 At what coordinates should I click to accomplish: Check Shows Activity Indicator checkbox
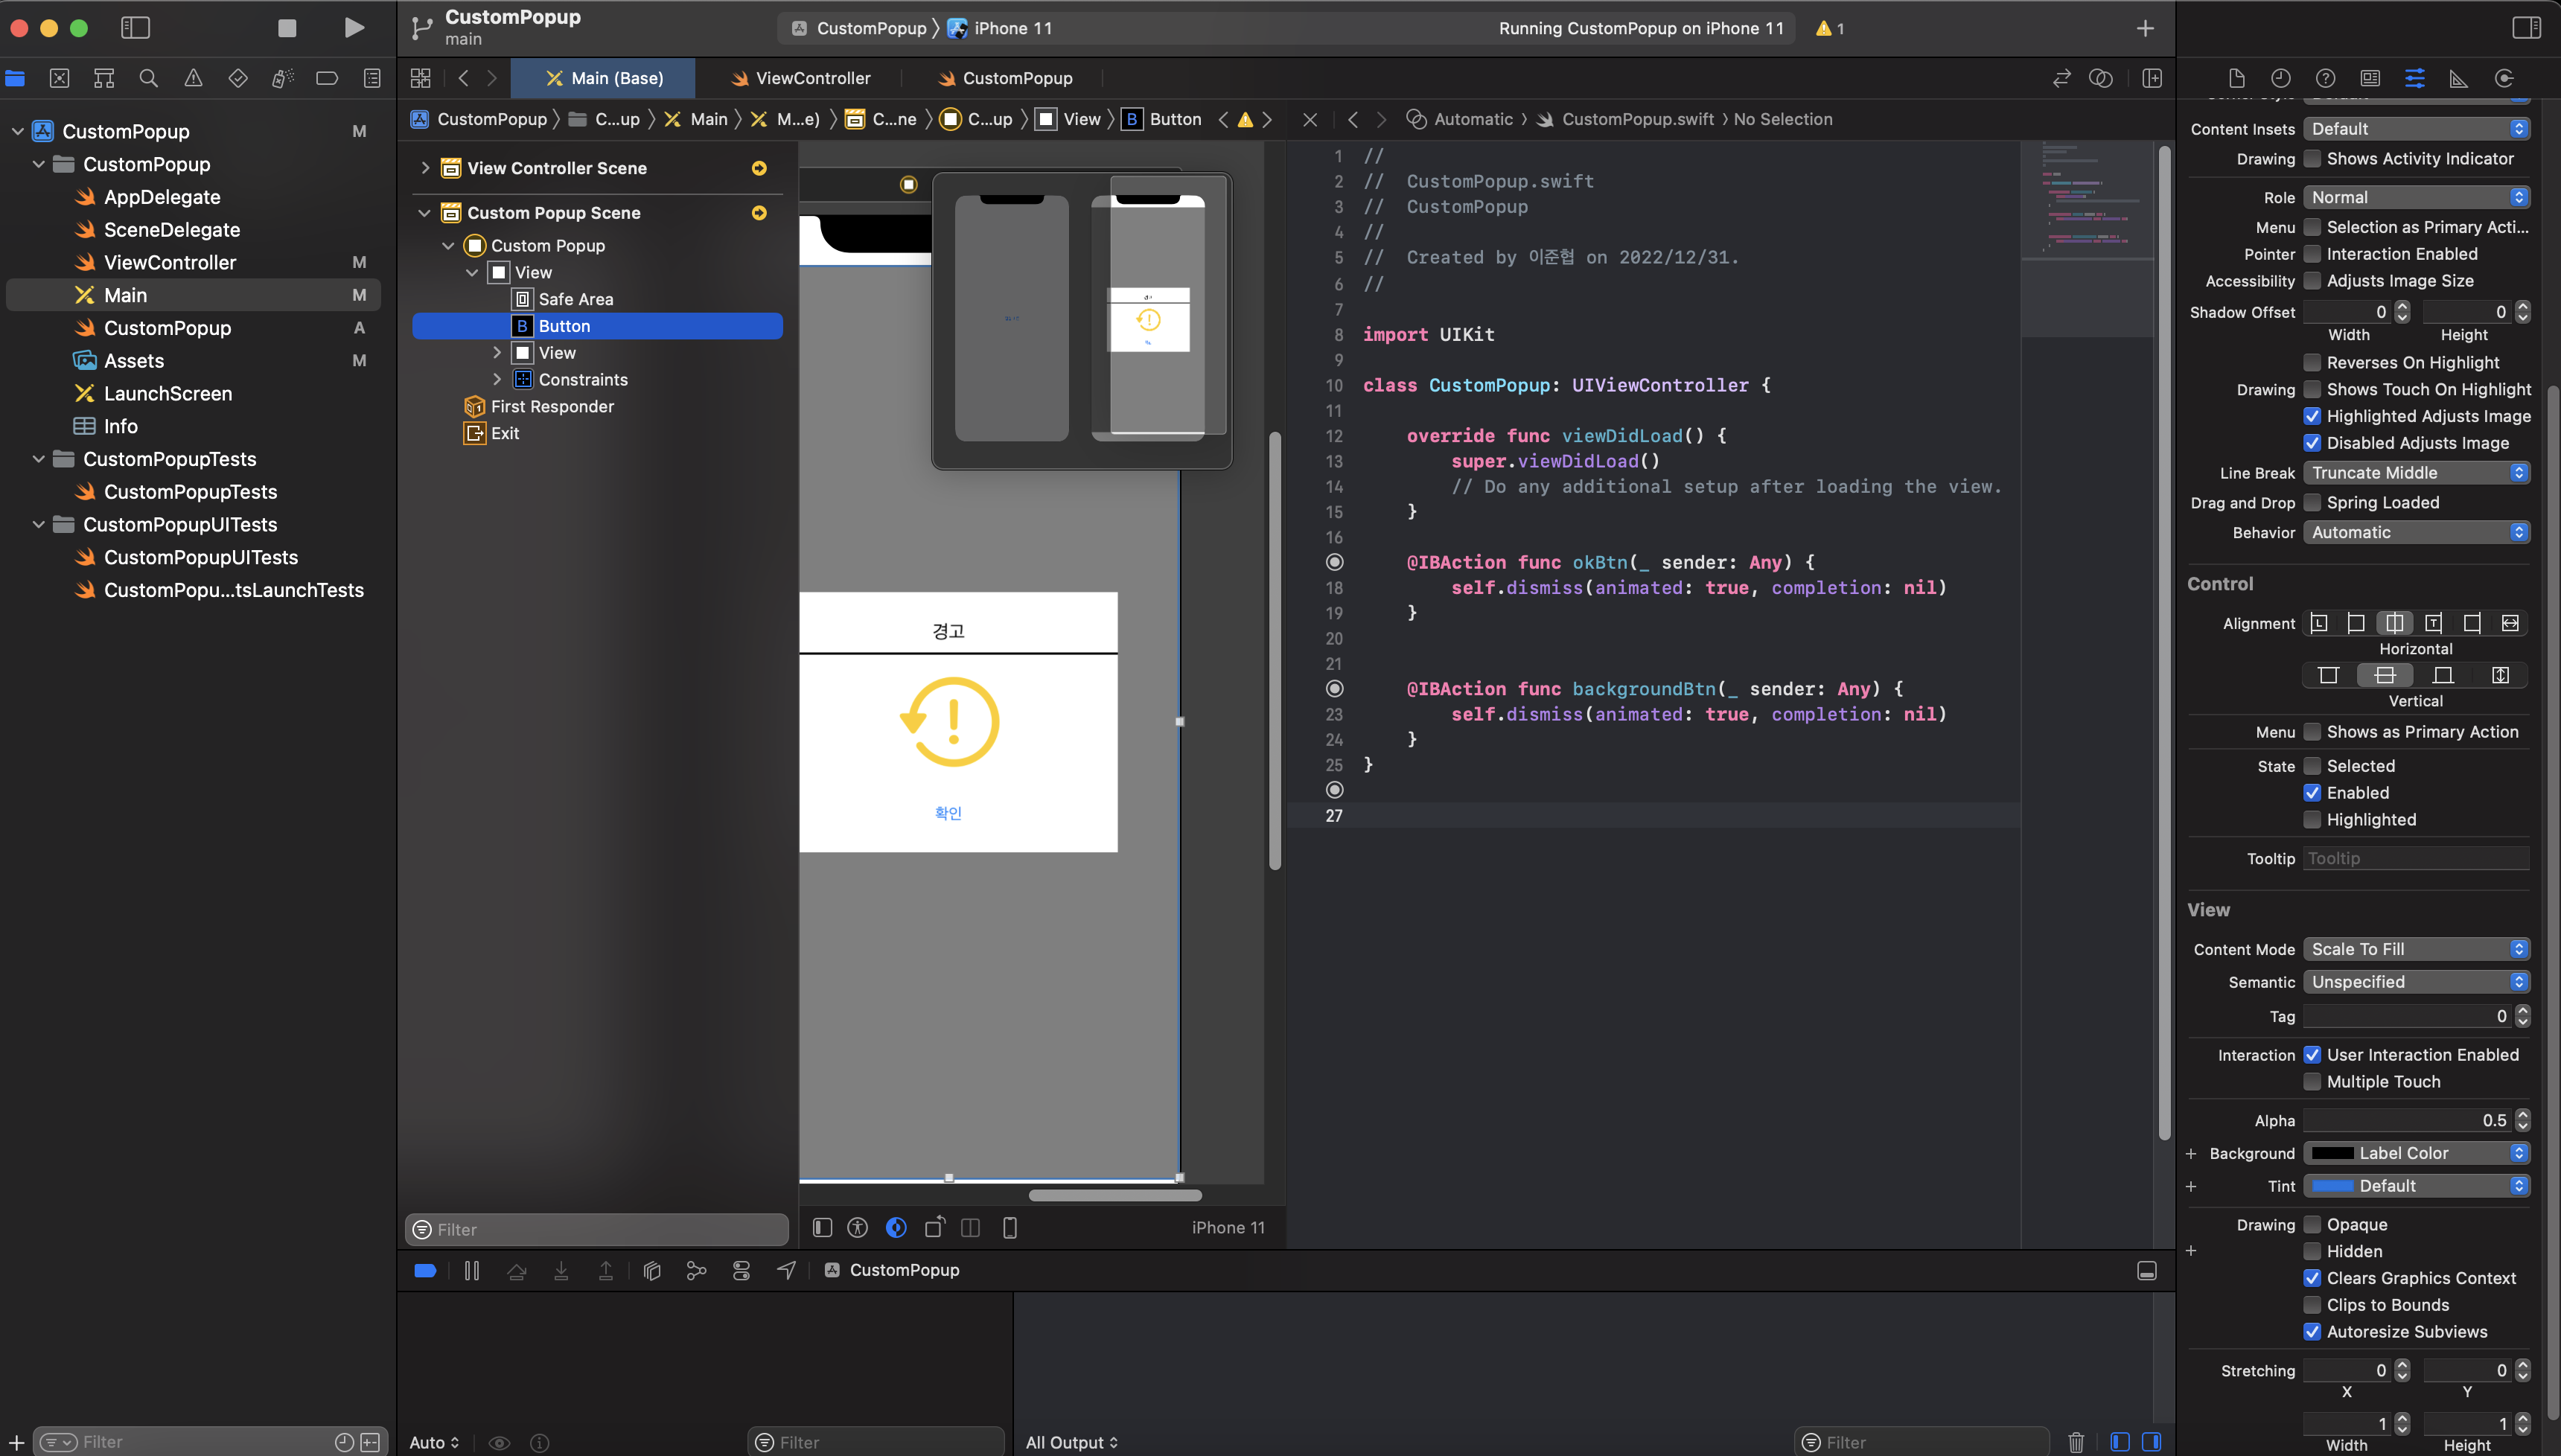(x=2312, y=159)
